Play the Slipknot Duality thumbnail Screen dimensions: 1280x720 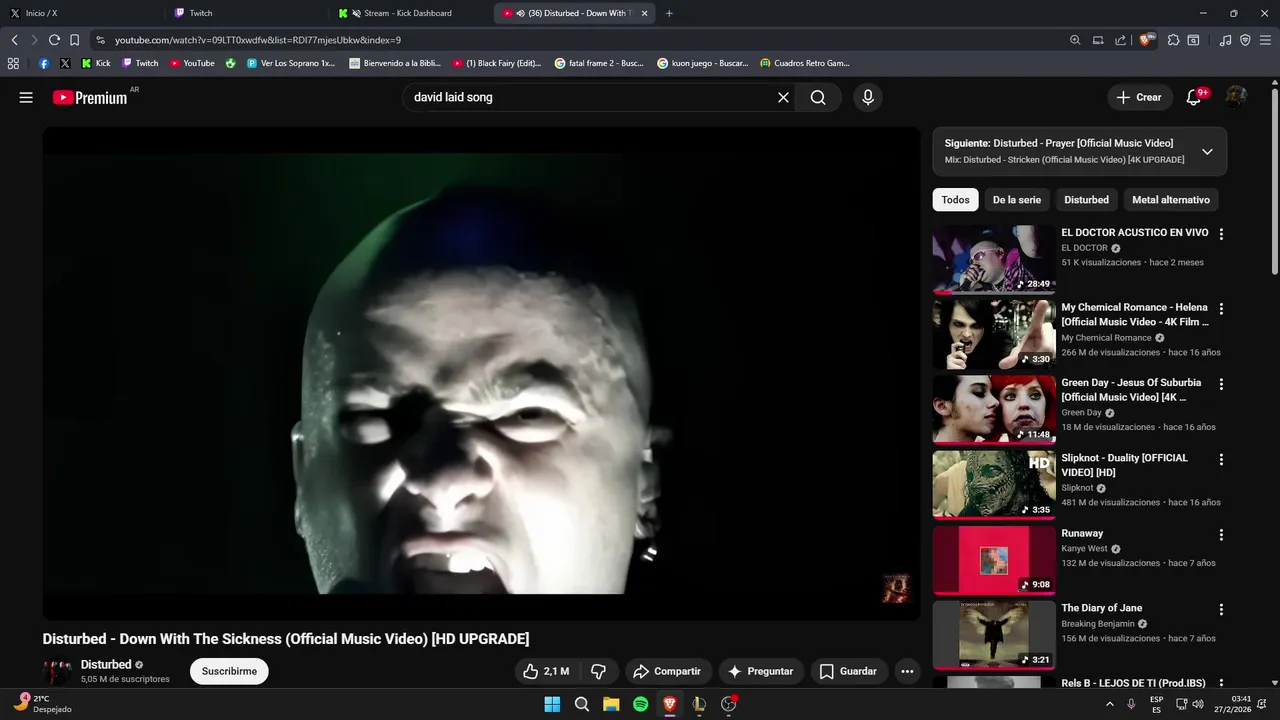pos(994,485)
